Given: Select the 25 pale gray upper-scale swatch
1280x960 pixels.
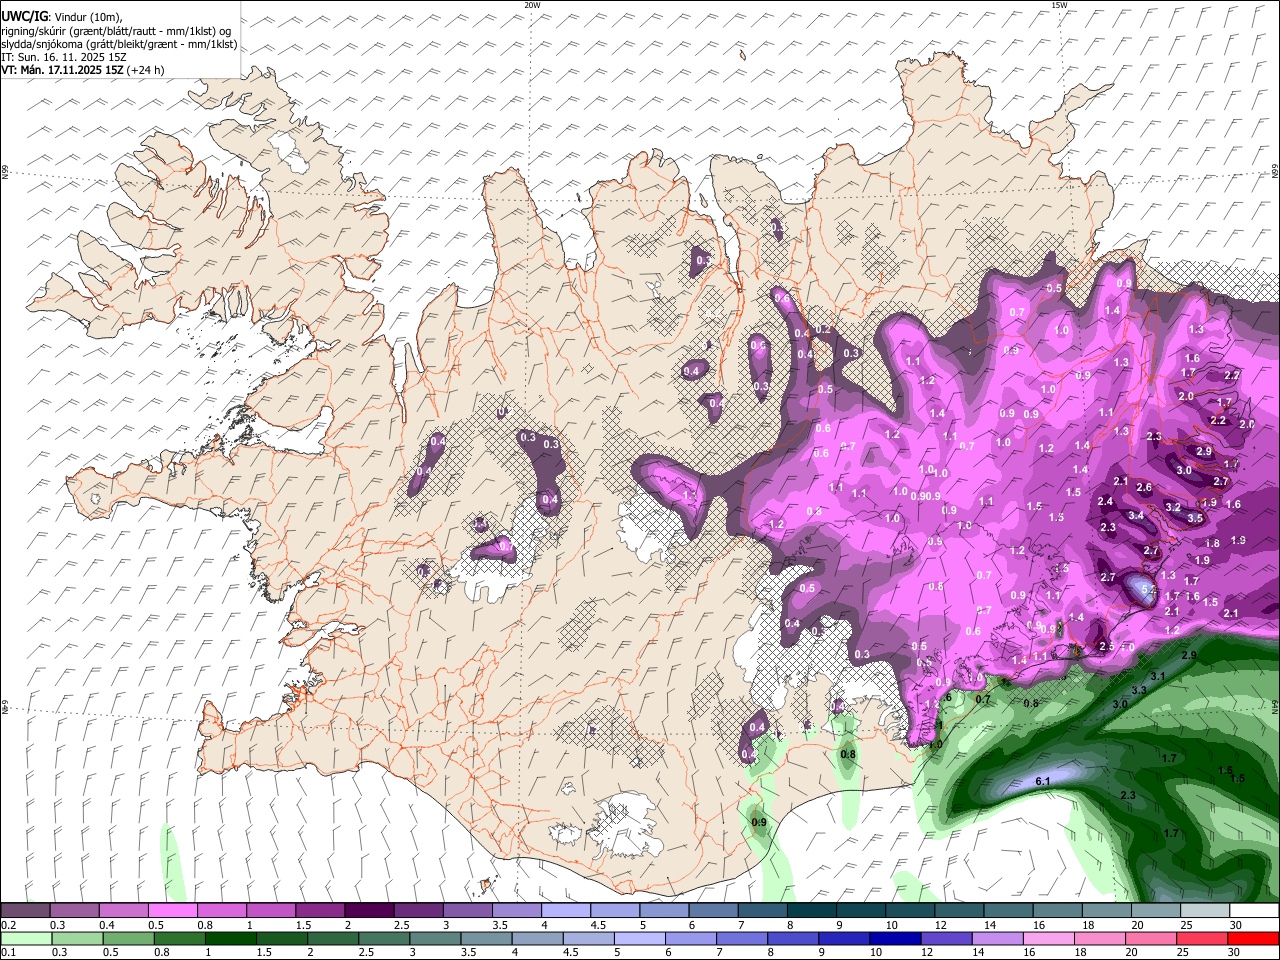Looking at the screenshot, I should tap(1203, 910).
